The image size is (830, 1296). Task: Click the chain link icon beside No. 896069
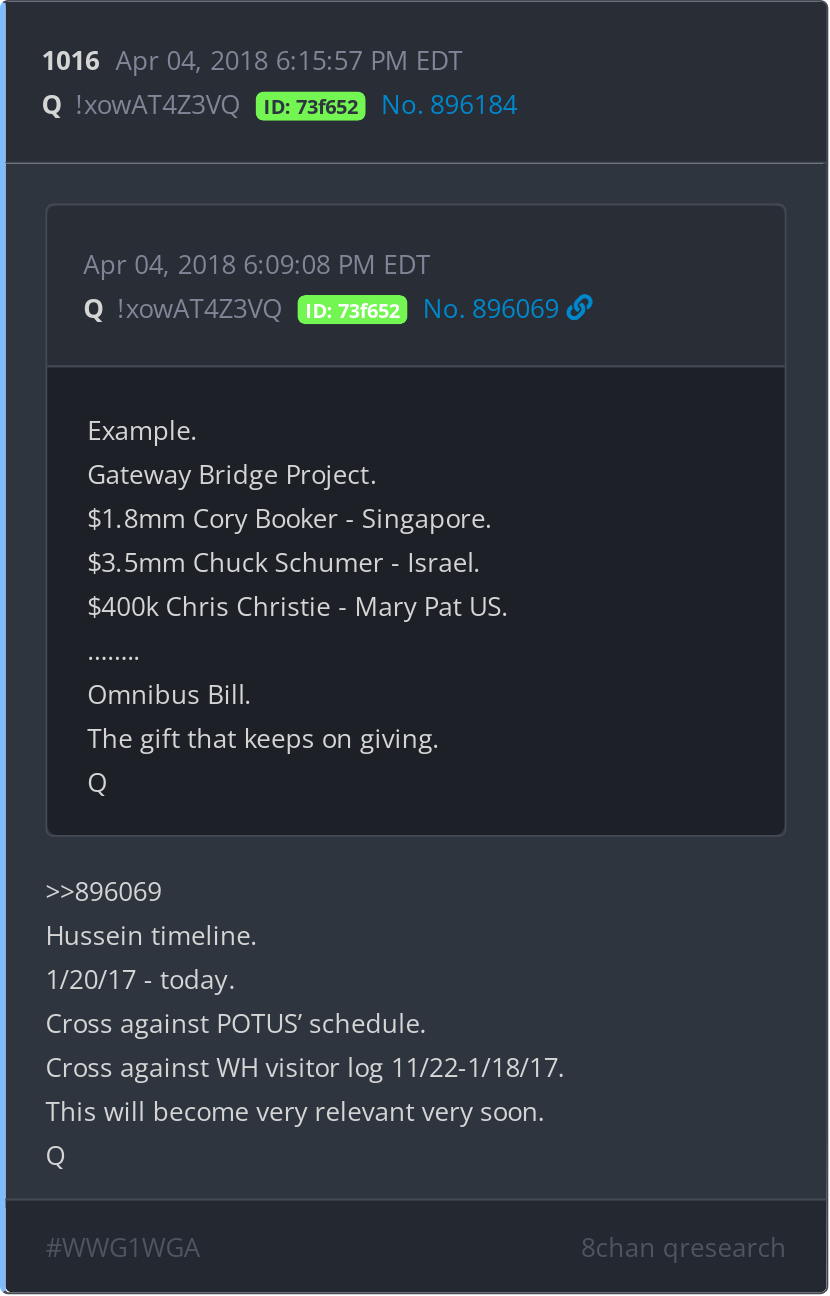tap(579, 309)
